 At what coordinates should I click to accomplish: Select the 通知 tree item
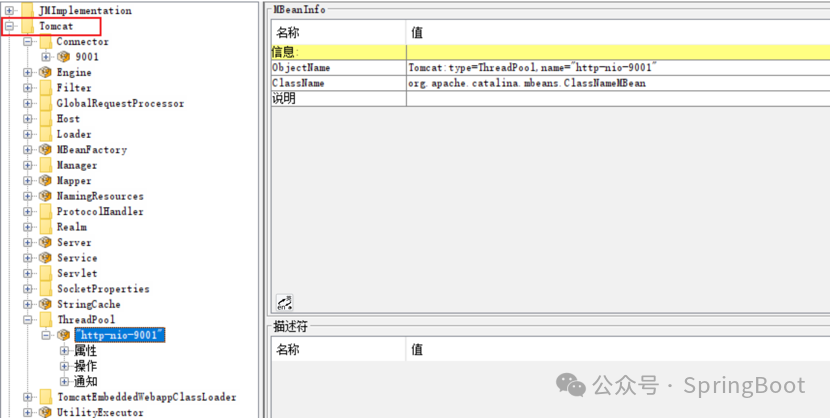85,381
